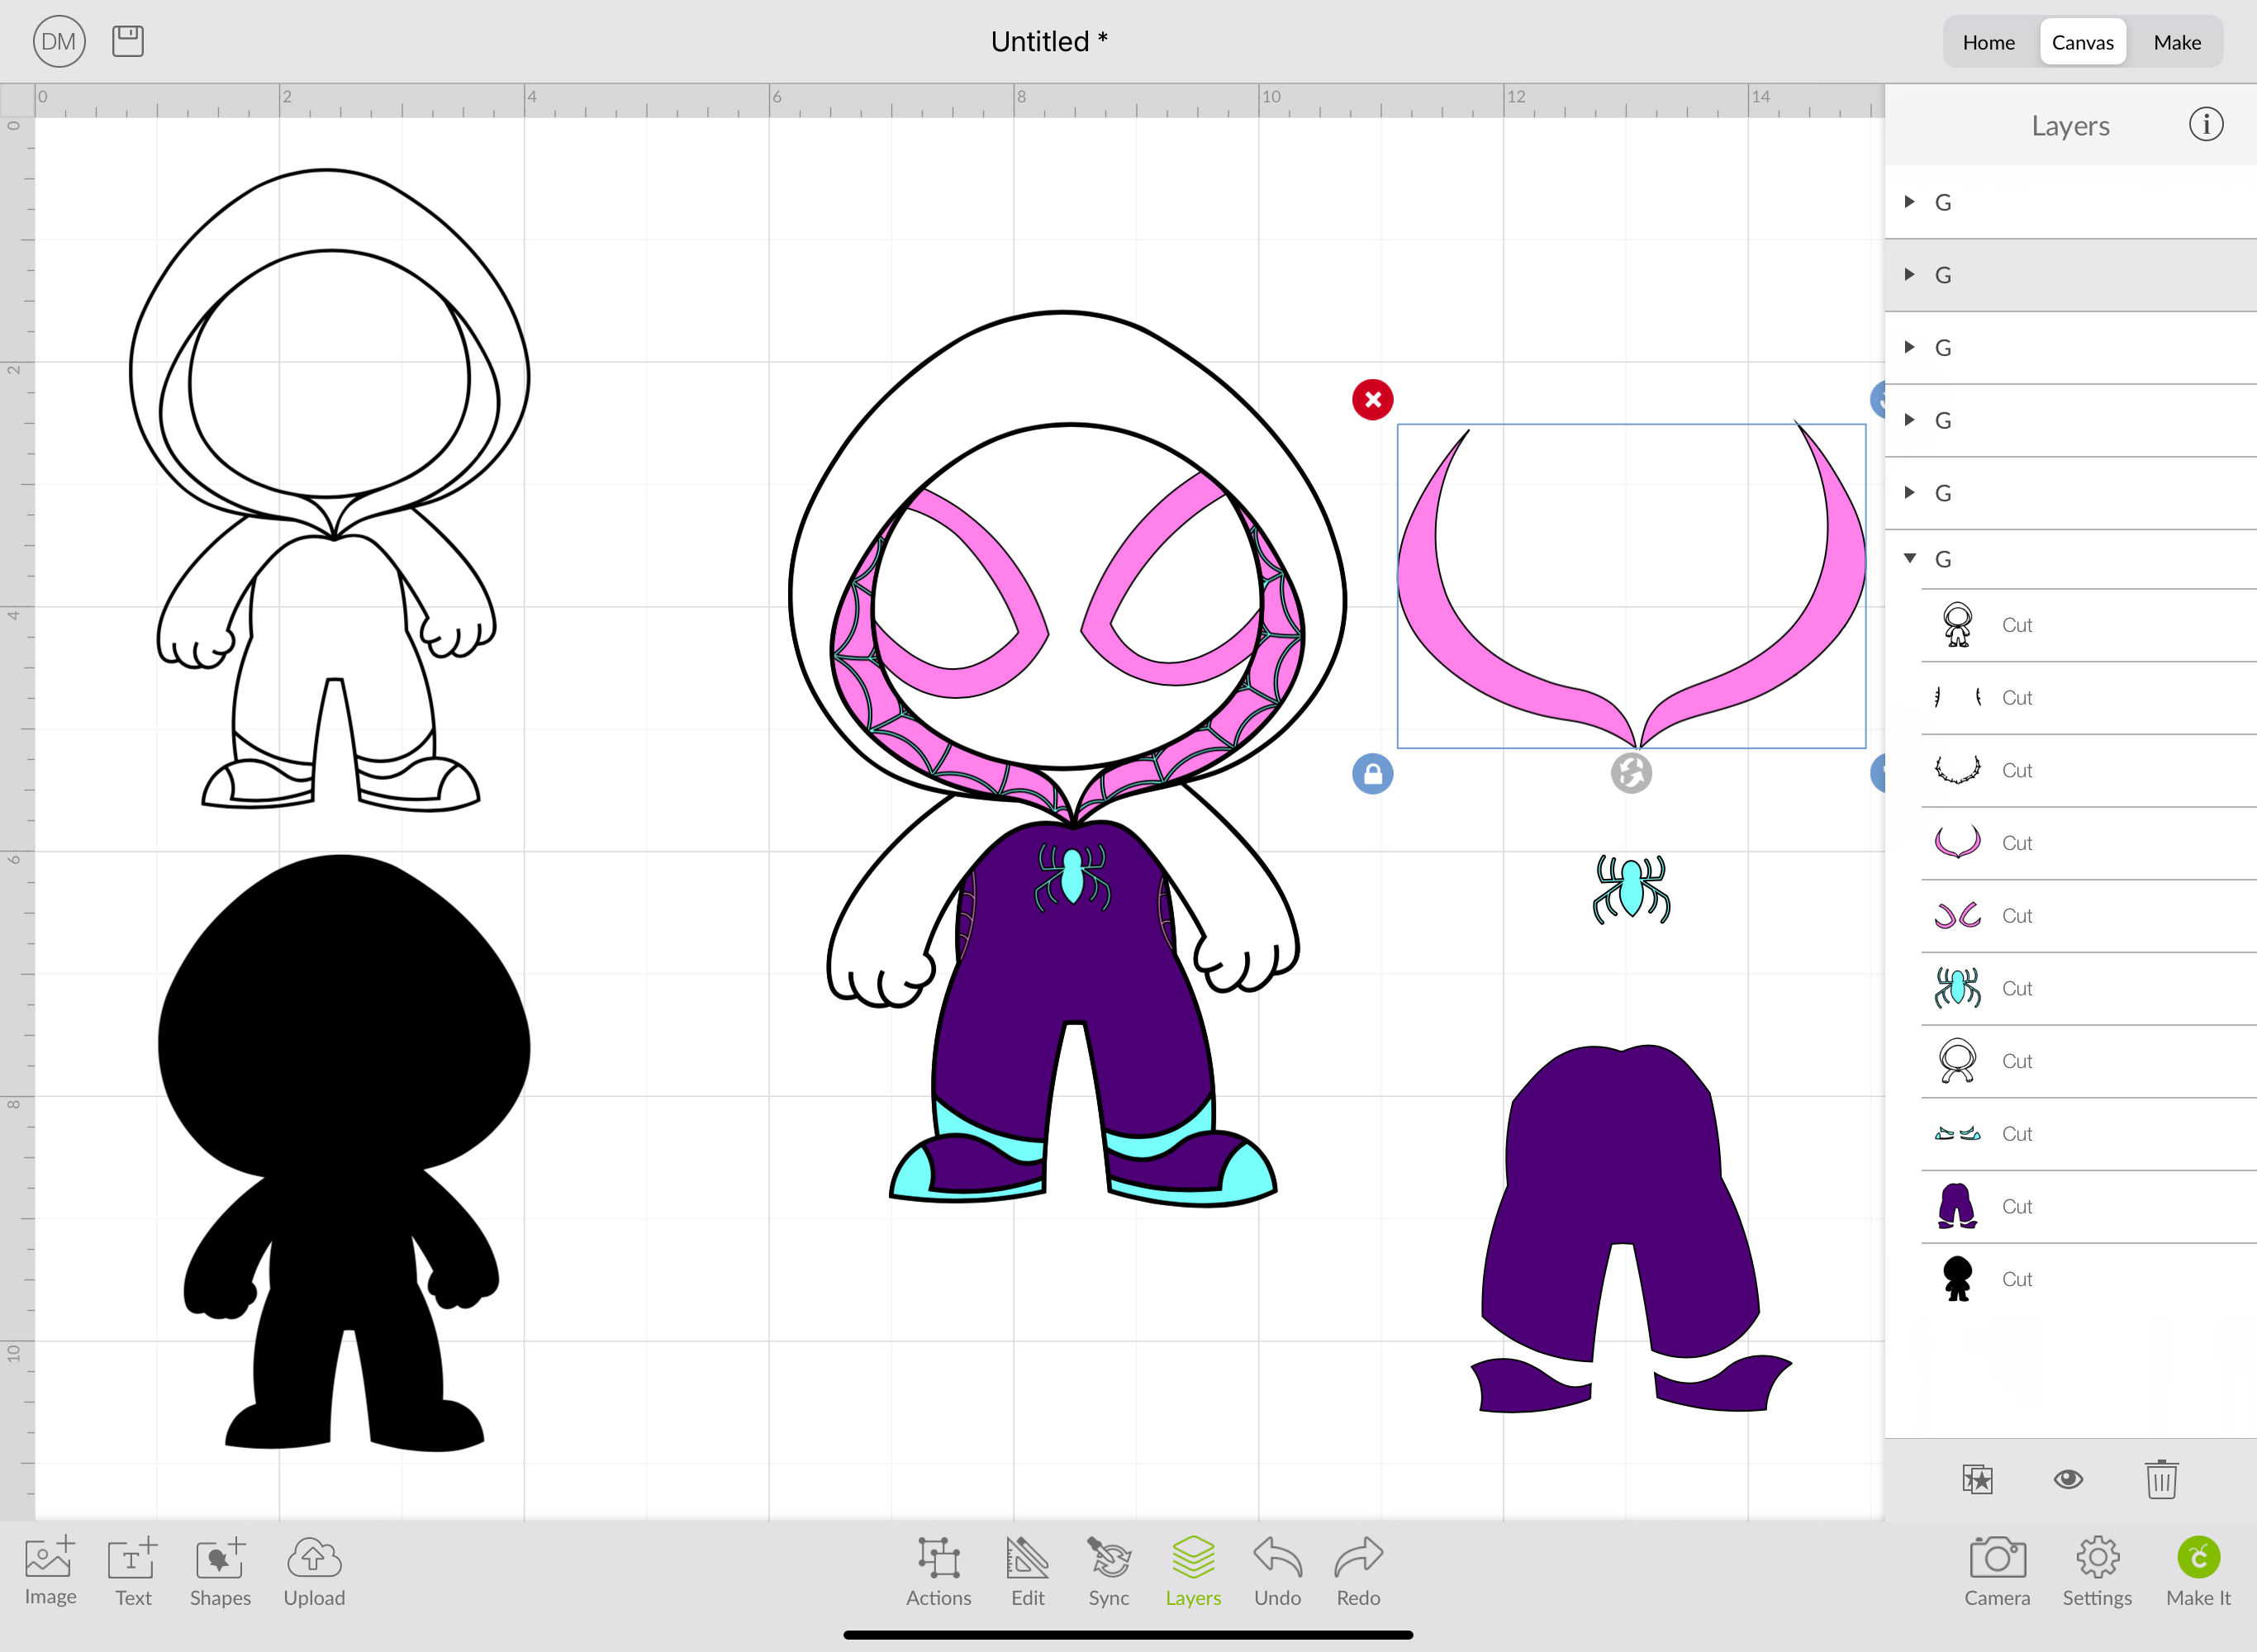Select the purple body Cut layer
This screenshot has width=2257, height=1652.
point(2088,1207)
